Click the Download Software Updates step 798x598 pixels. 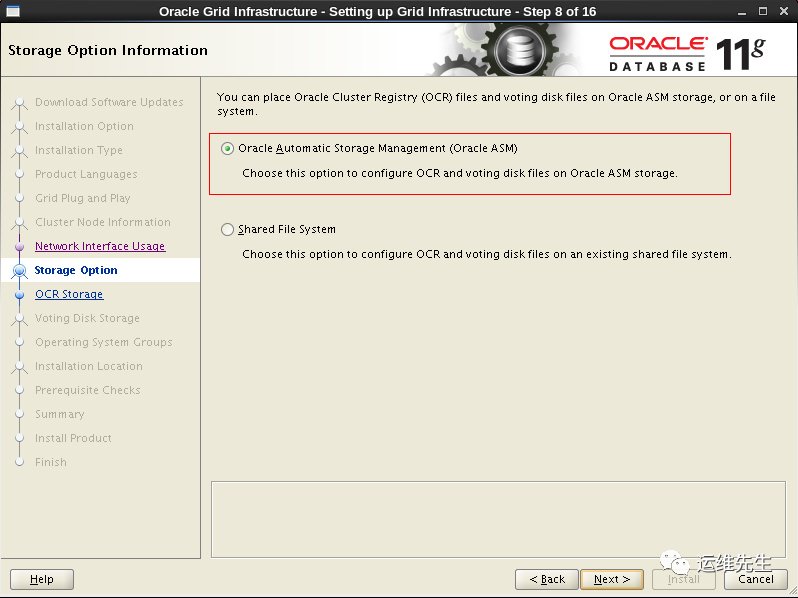[109, 102]
